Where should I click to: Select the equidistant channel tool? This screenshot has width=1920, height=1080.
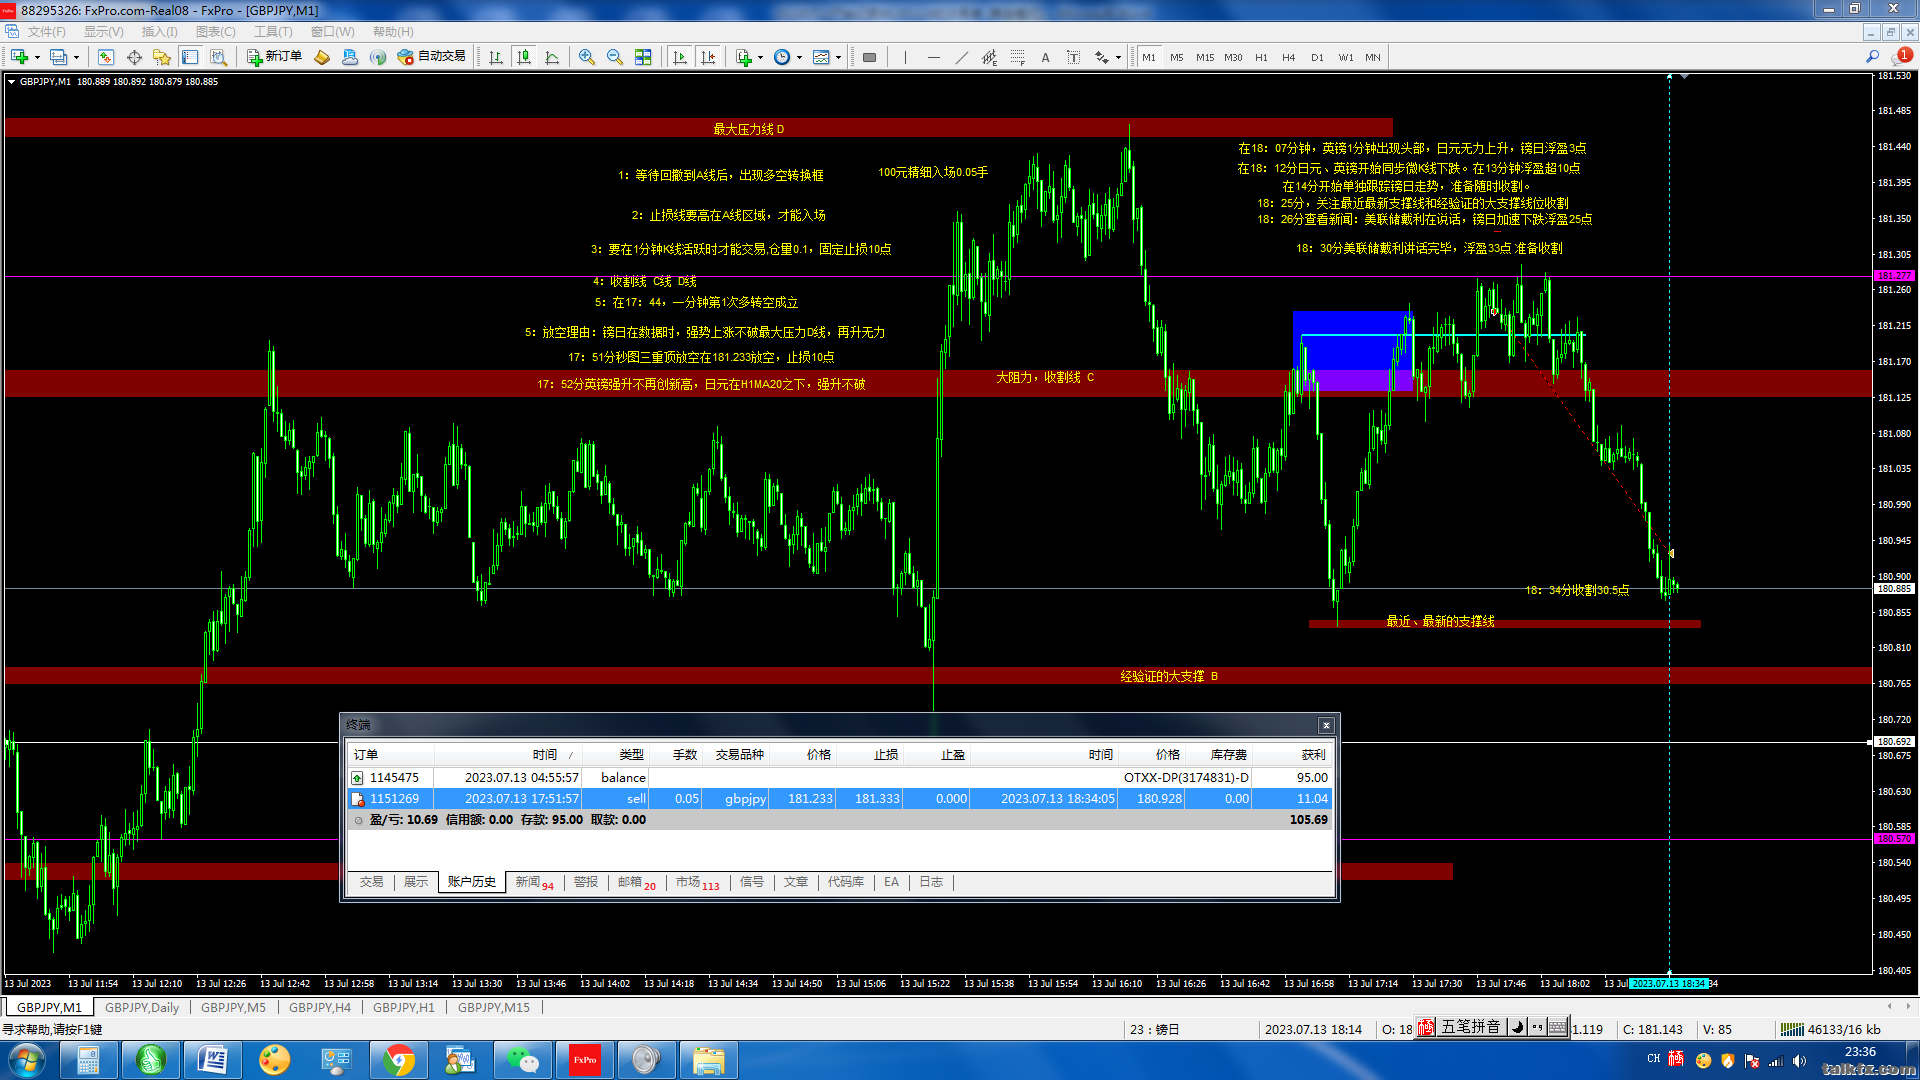(x=990, y=57)
